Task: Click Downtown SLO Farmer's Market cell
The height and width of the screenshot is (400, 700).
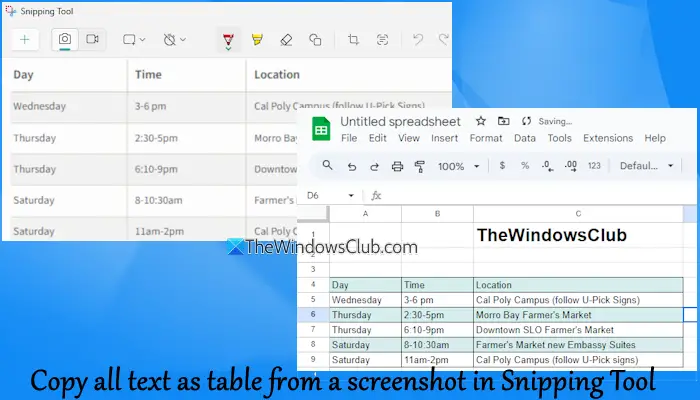Action: pos(578,330)
